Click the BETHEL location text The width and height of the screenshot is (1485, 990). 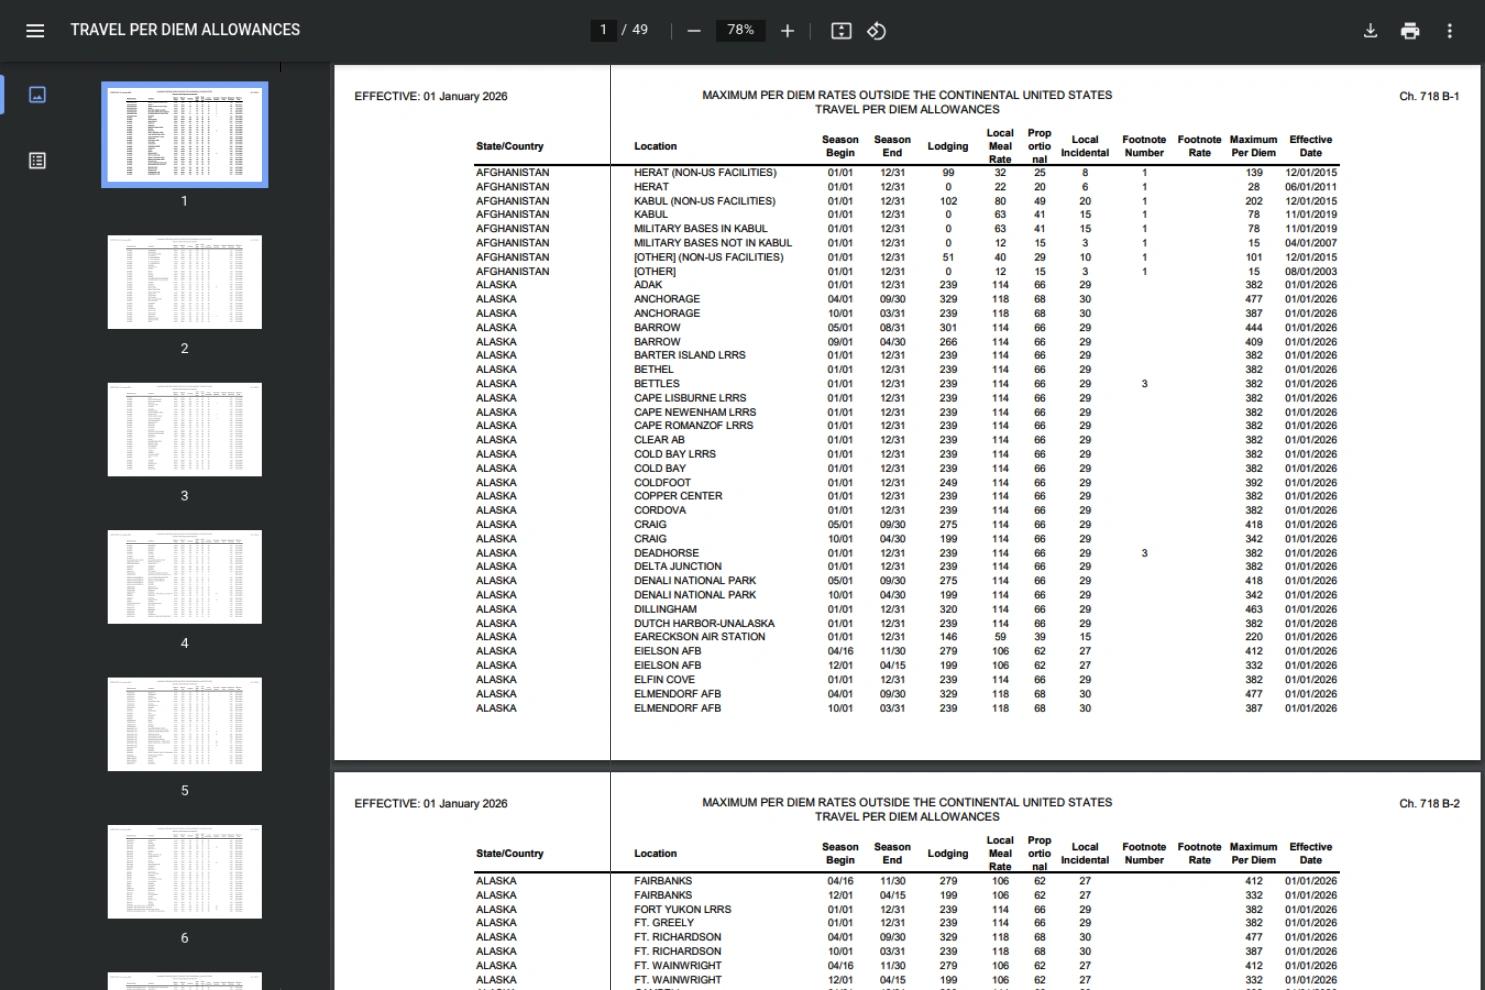coord(654,370)
